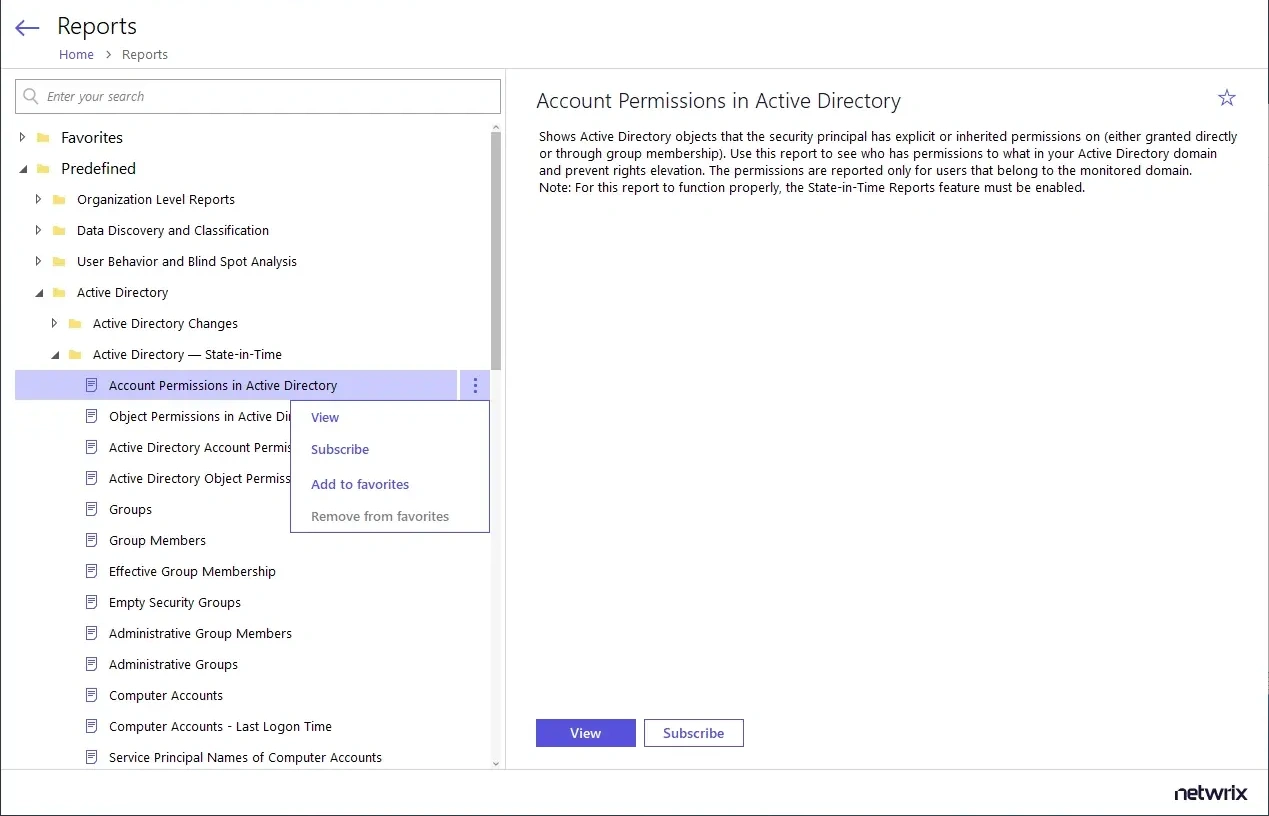Viewport: 1269px width, 816px height.
Task: Collapse Active Directory — State-in-Time folder
Action: click(x=55, y=355)
